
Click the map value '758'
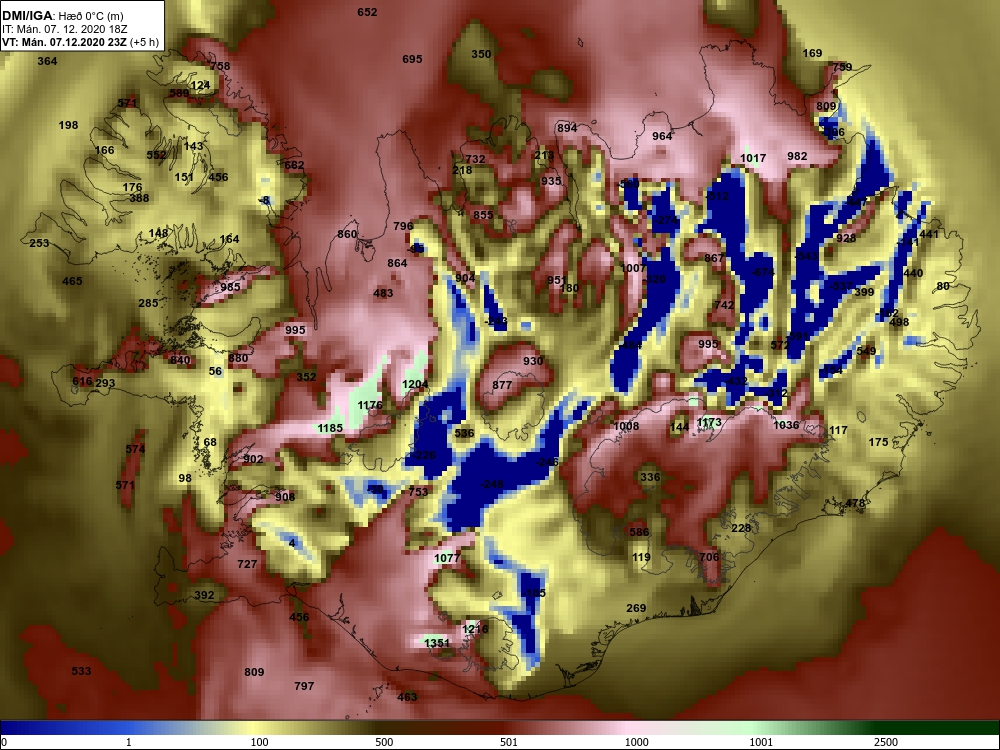219,66
